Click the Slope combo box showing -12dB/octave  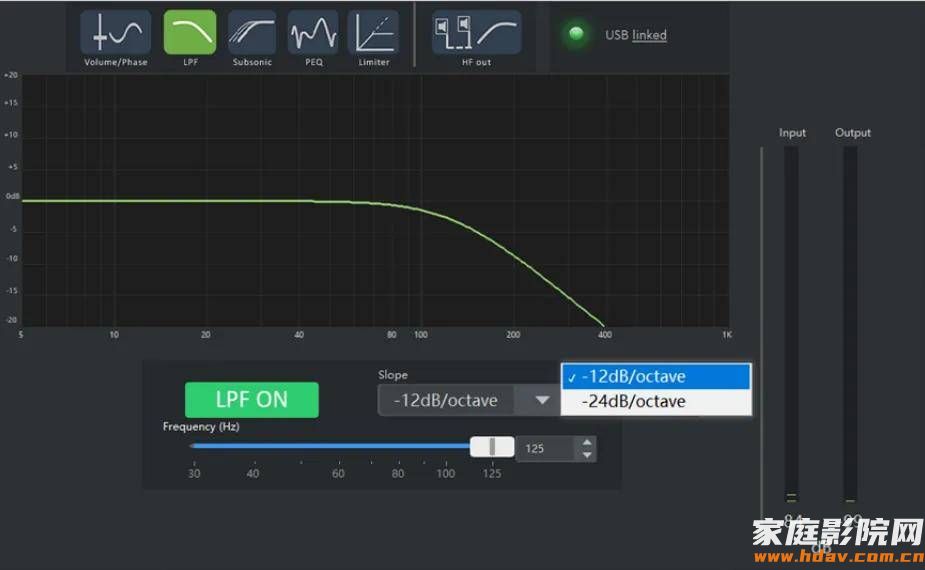(x=445, y=400)
